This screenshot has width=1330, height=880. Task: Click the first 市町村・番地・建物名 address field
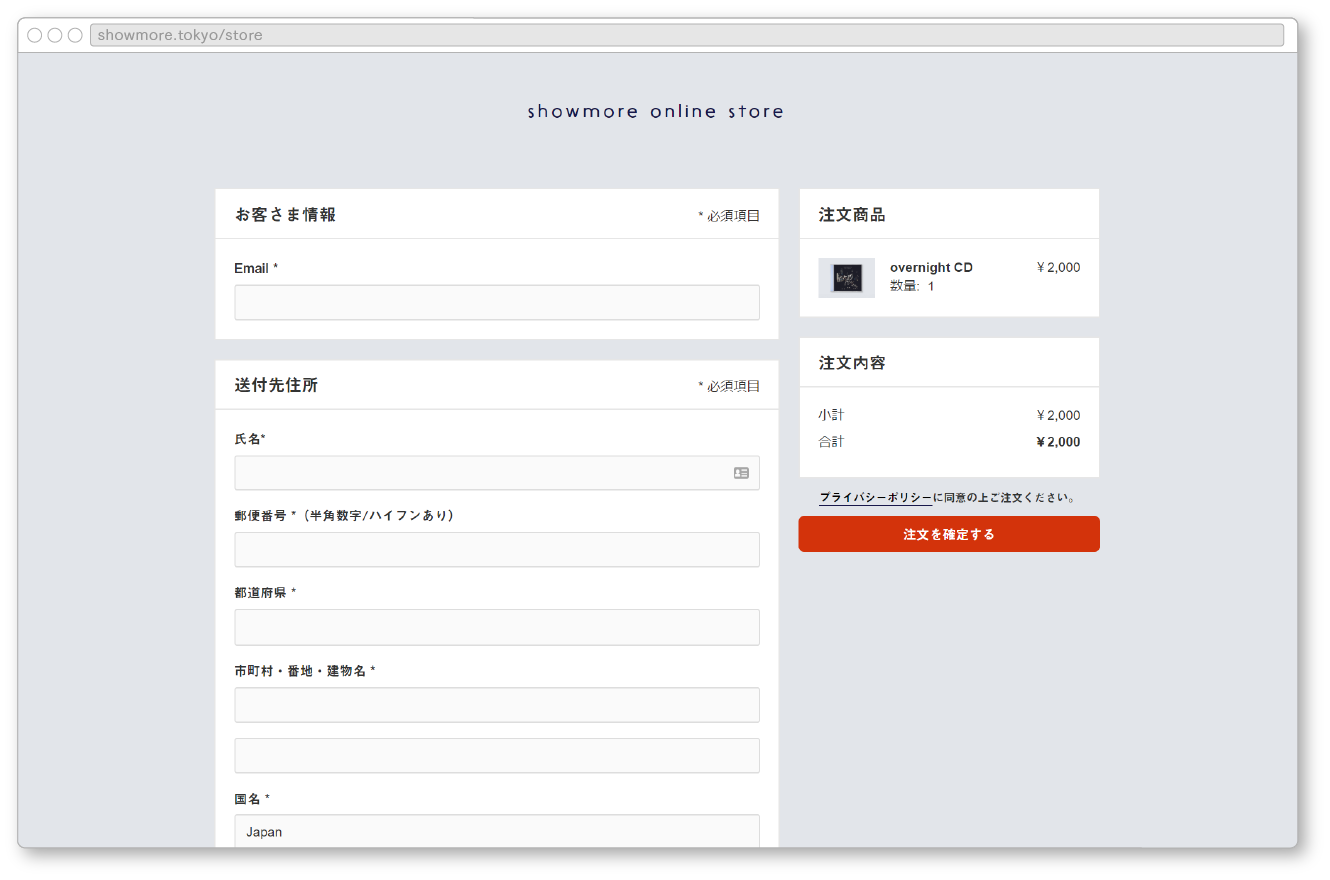[x=497, y=705]
